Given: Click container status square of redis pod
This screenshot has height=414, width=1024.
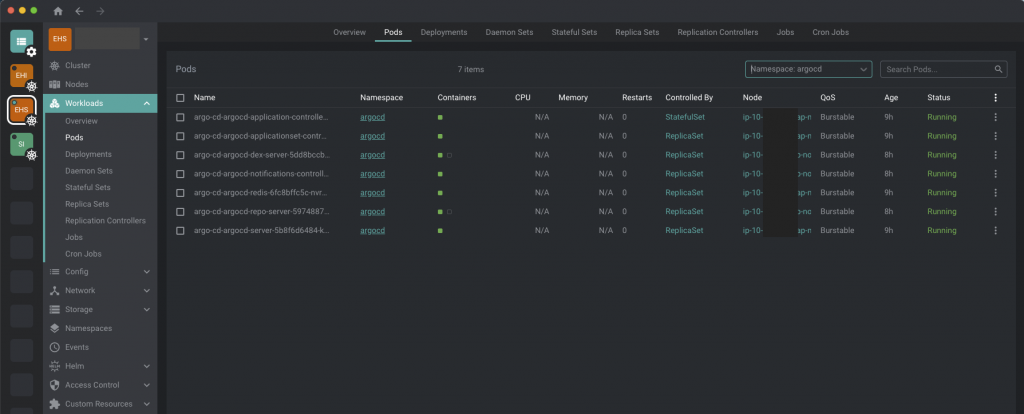Looking at the screenshot, I should [x=440, y=193].
